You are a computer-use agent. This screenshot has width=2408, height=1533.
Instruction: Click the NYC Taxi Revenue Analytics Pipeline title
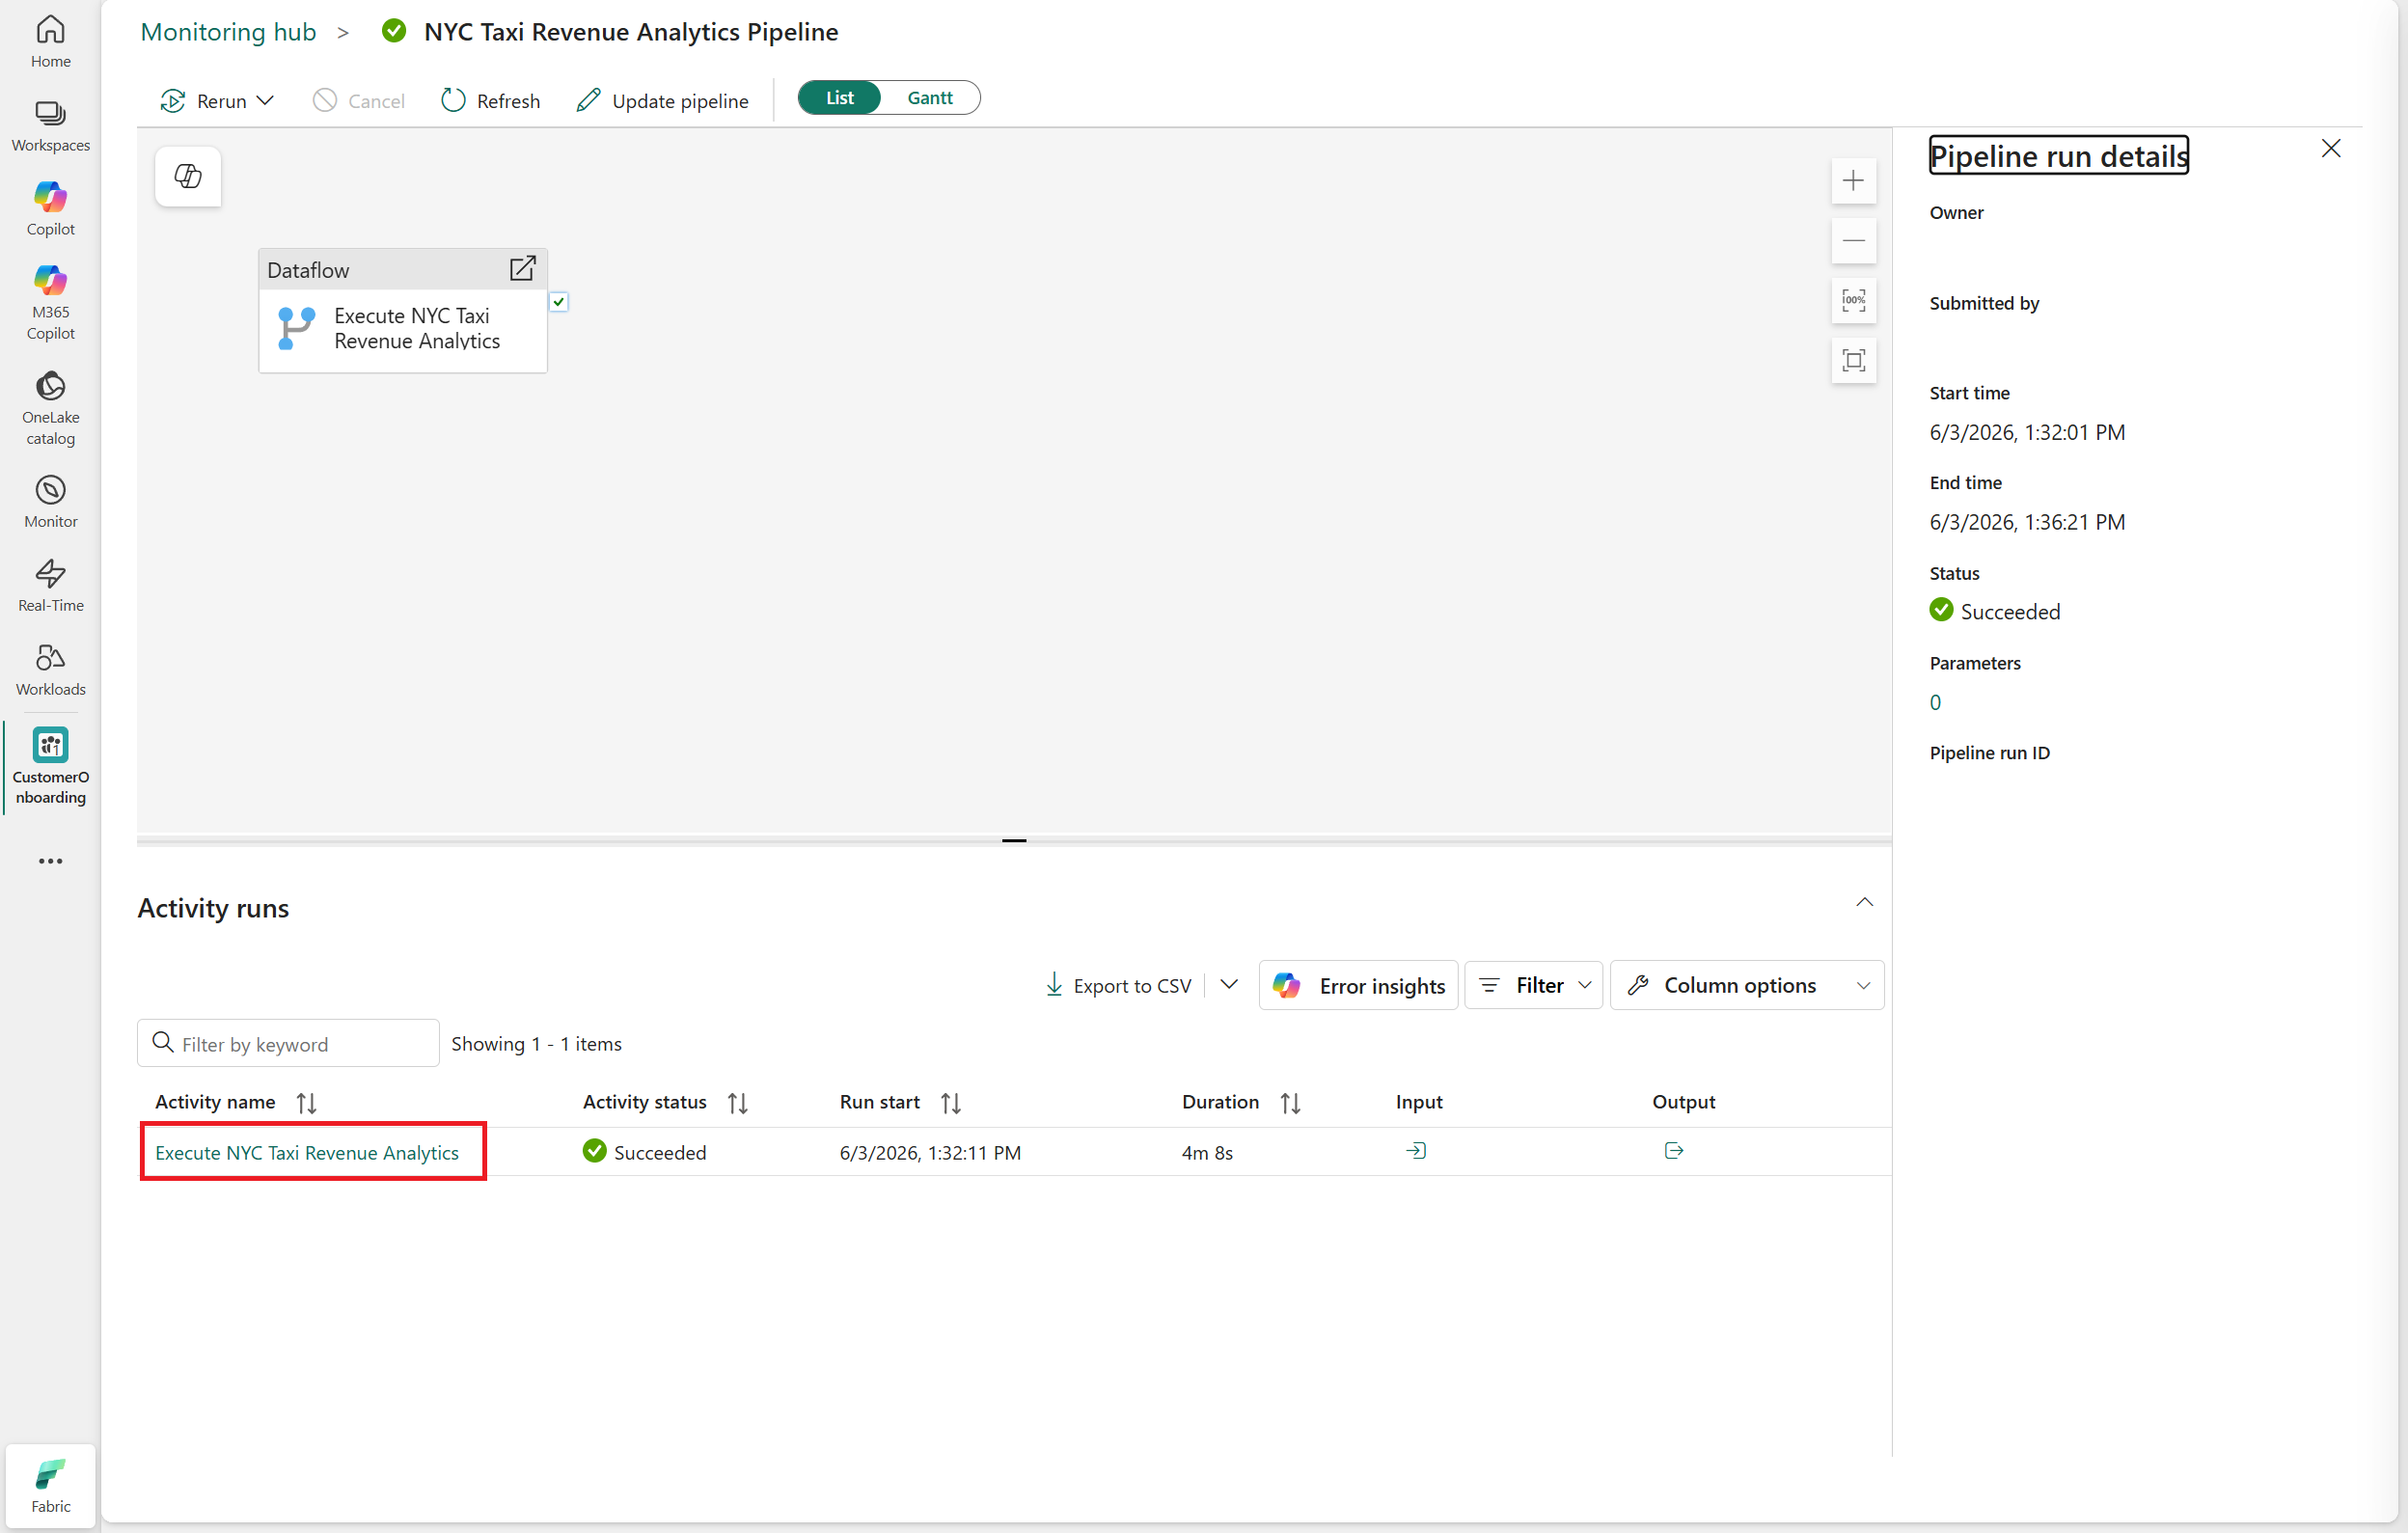[631, 32]
